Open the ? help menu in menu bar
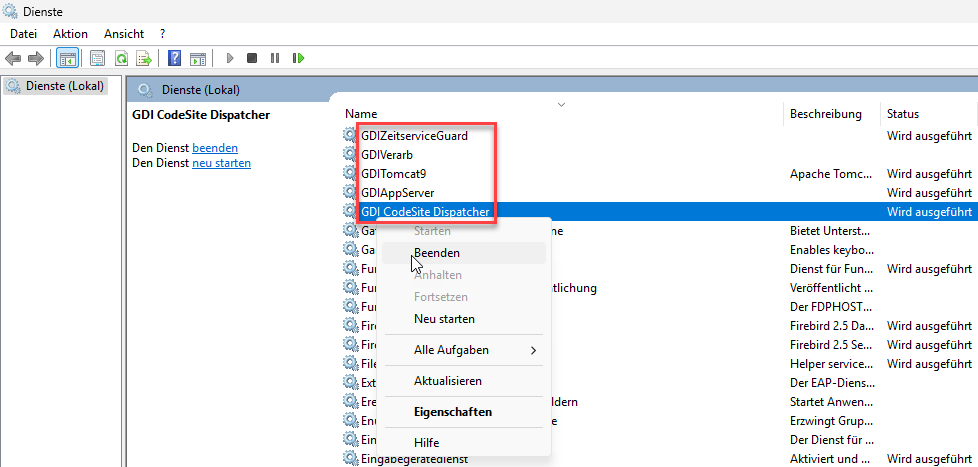The image size is (978, 467). [x=163, y=34]
